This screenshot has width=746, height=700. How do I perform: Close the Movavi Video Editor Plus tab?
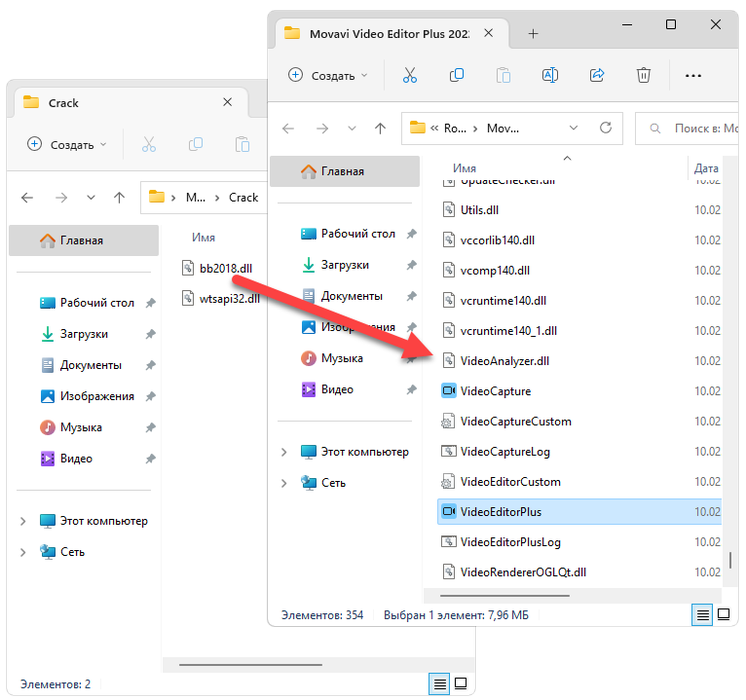(x=489, y=33)
